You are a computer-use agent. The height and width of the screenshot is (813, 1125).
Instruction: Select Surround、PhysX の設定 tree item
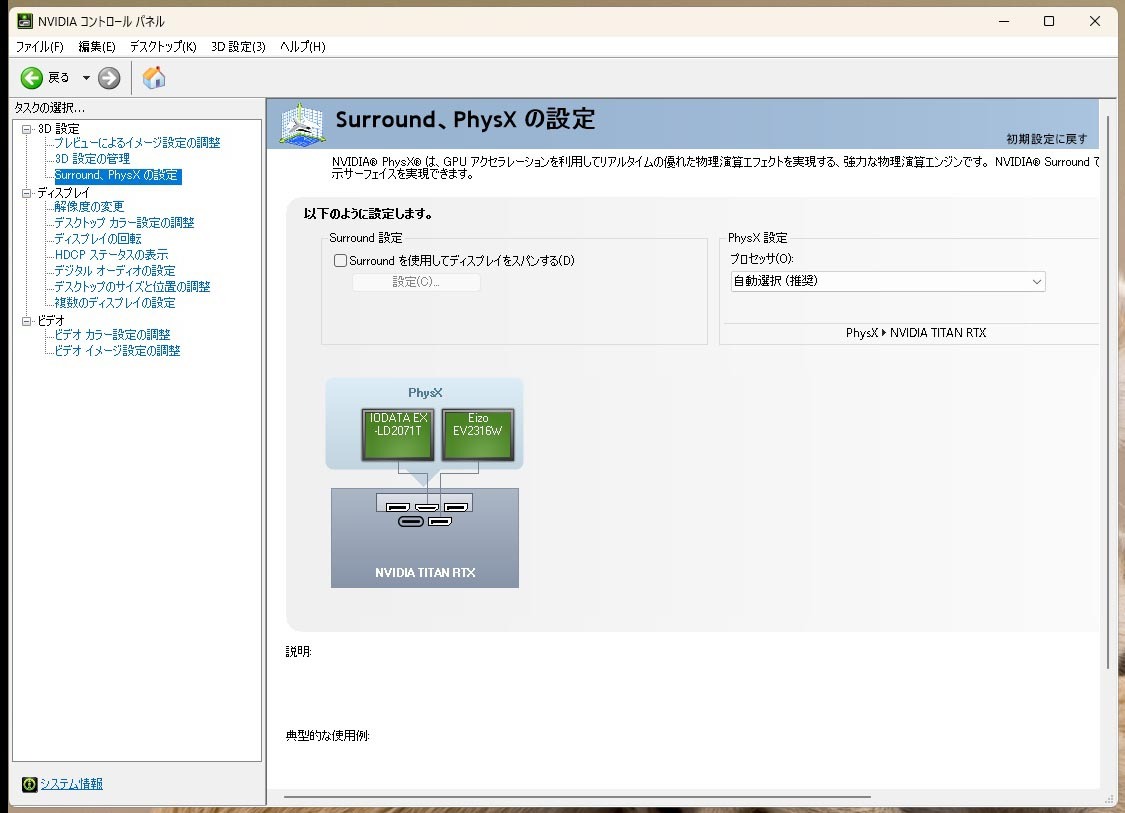pyautogui.click(x=117, y=175)
